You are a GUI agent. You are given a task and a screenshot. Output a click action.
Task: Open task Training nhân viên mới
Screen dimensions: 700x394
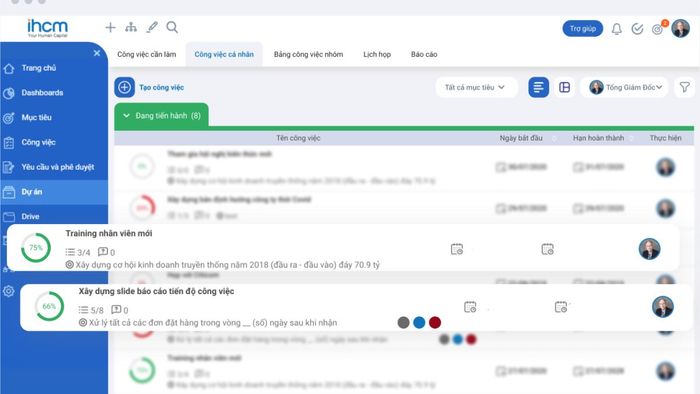pos(108,233)
